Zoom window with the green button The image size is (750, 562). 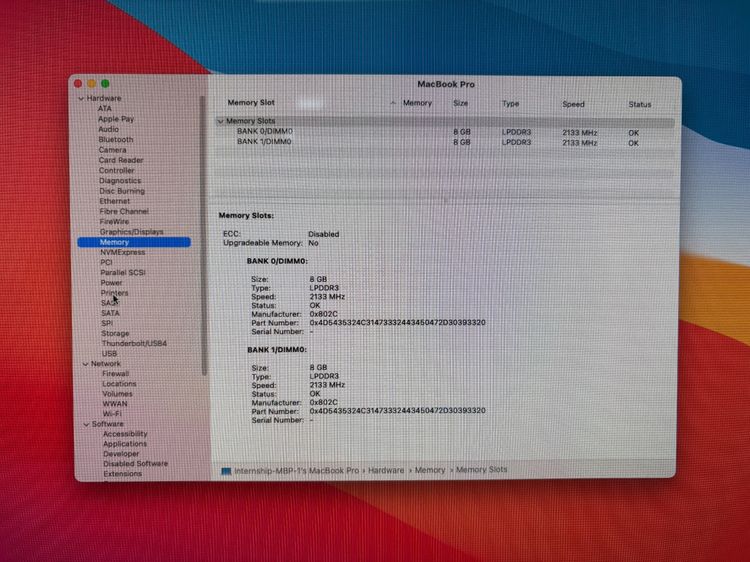pyautogui.click(x=105, y=84)
